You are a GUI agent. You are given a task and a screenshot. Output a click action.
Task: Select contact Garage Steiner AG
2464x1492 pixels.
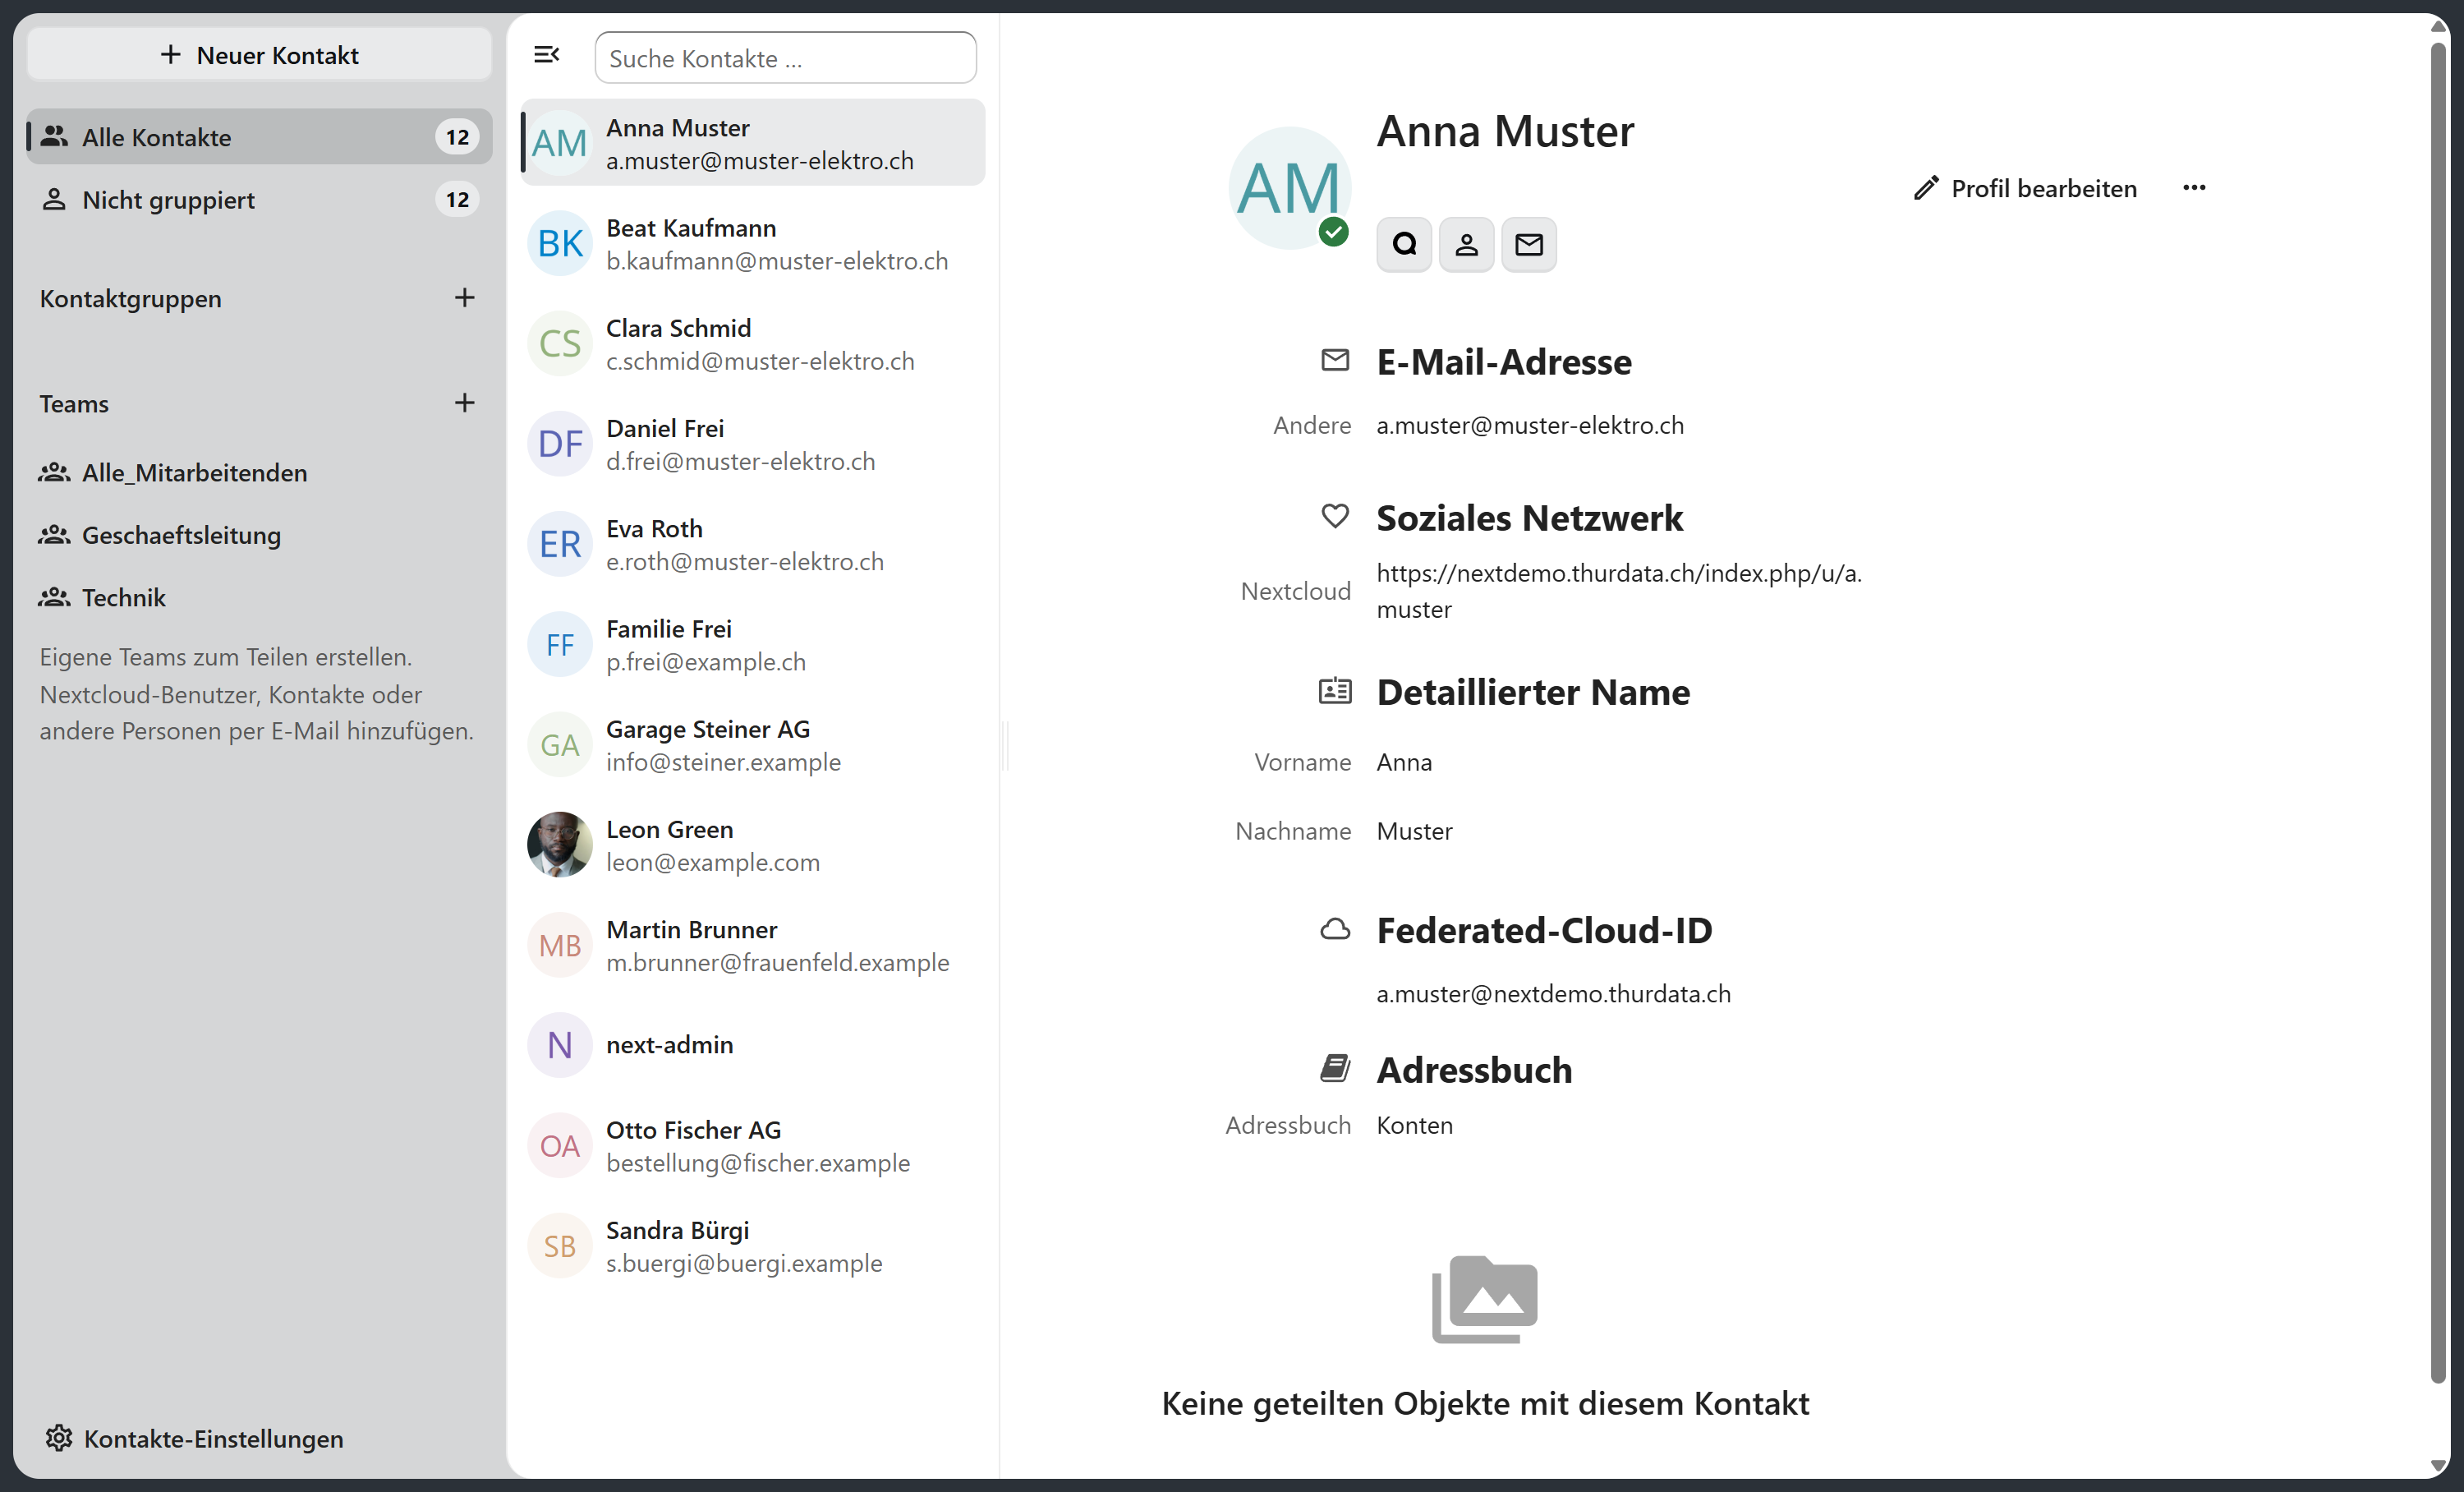[x=753, y=745]
